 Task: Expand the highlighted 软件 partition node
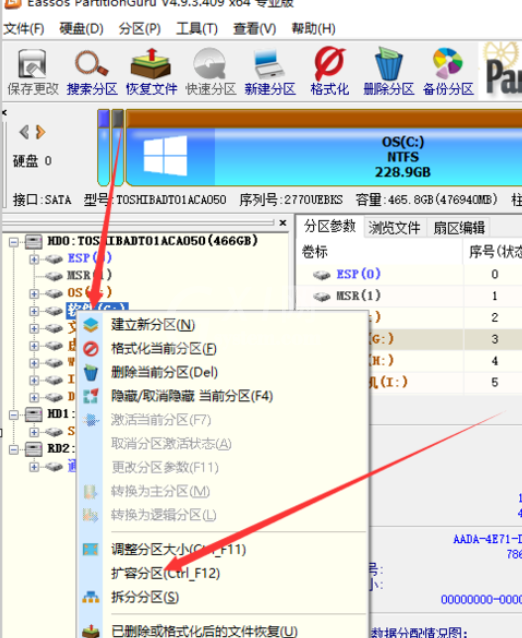34,311
